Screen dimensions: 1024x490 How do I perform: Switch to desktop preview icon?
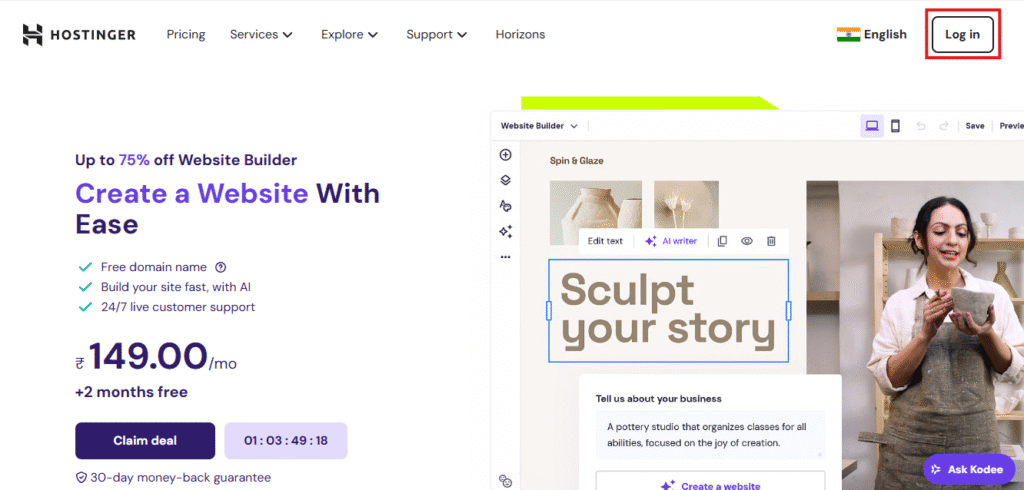872,126
